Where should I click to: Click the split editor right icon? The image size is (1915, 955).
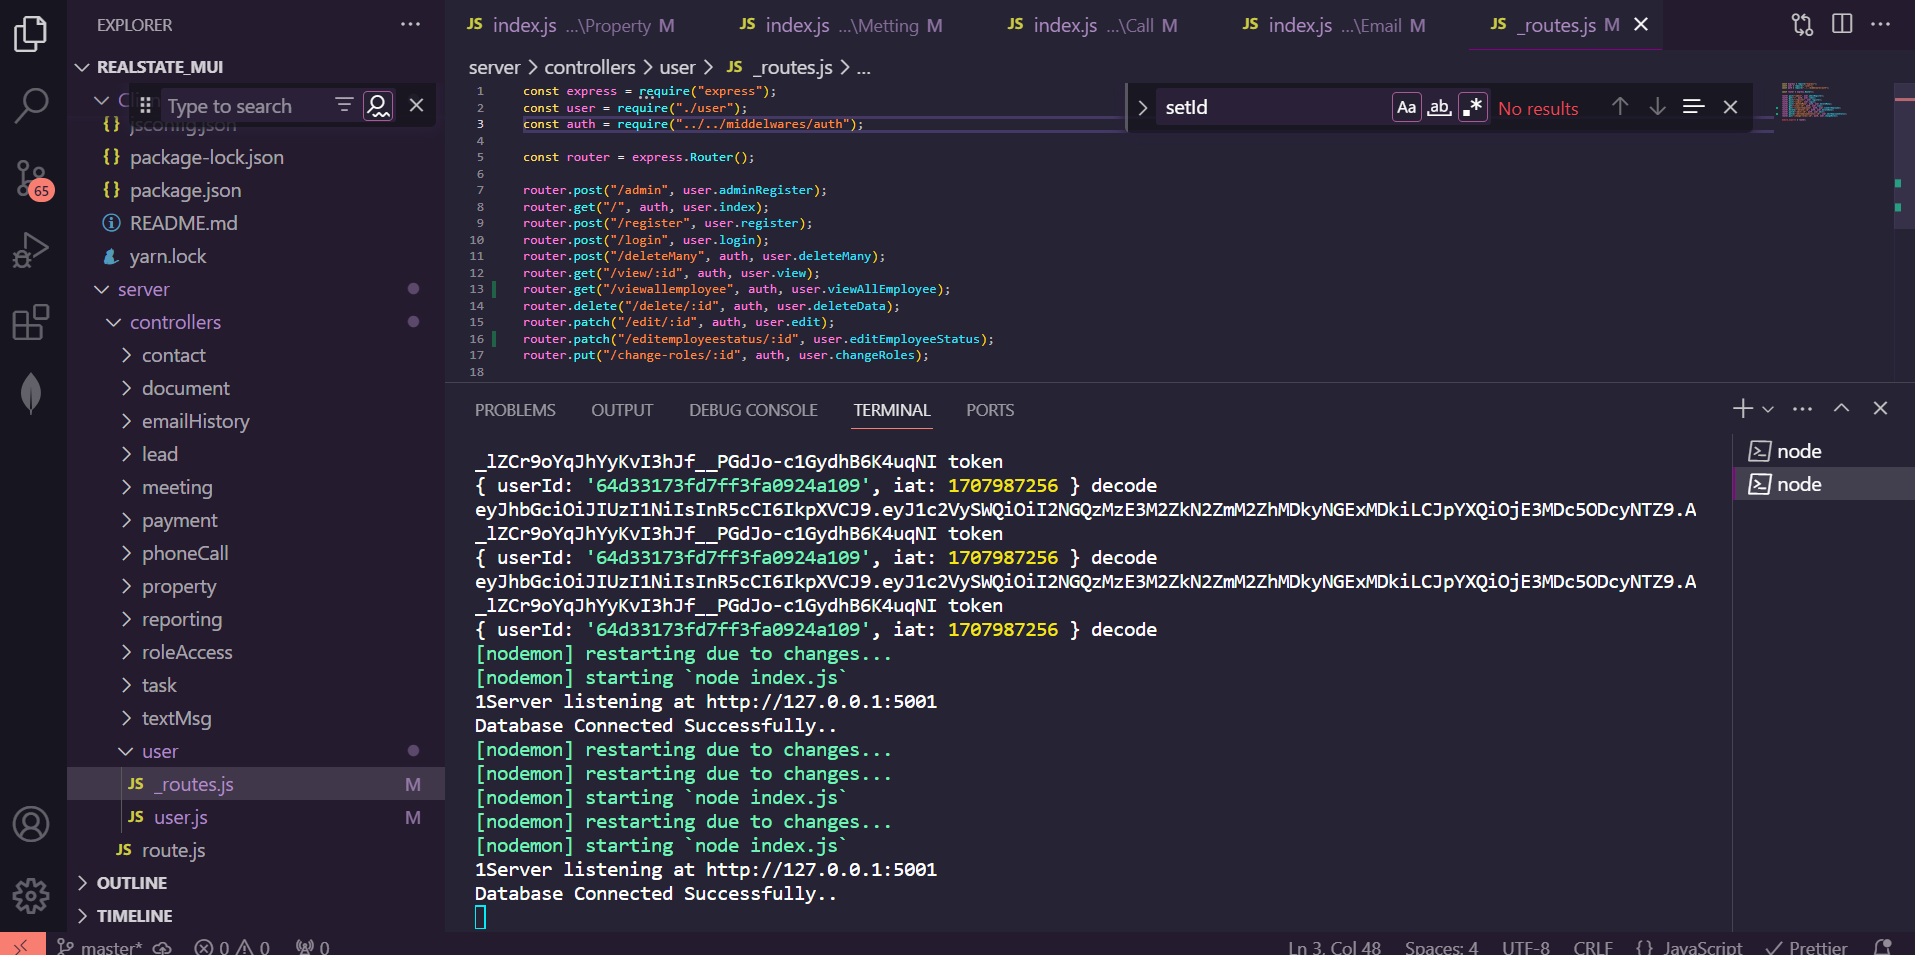click(1841, 24)
